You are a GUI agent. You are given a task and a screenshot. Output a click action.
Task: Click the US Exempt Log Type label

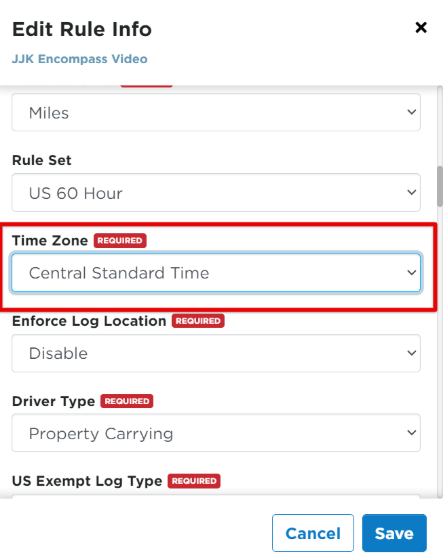point(87,481)
